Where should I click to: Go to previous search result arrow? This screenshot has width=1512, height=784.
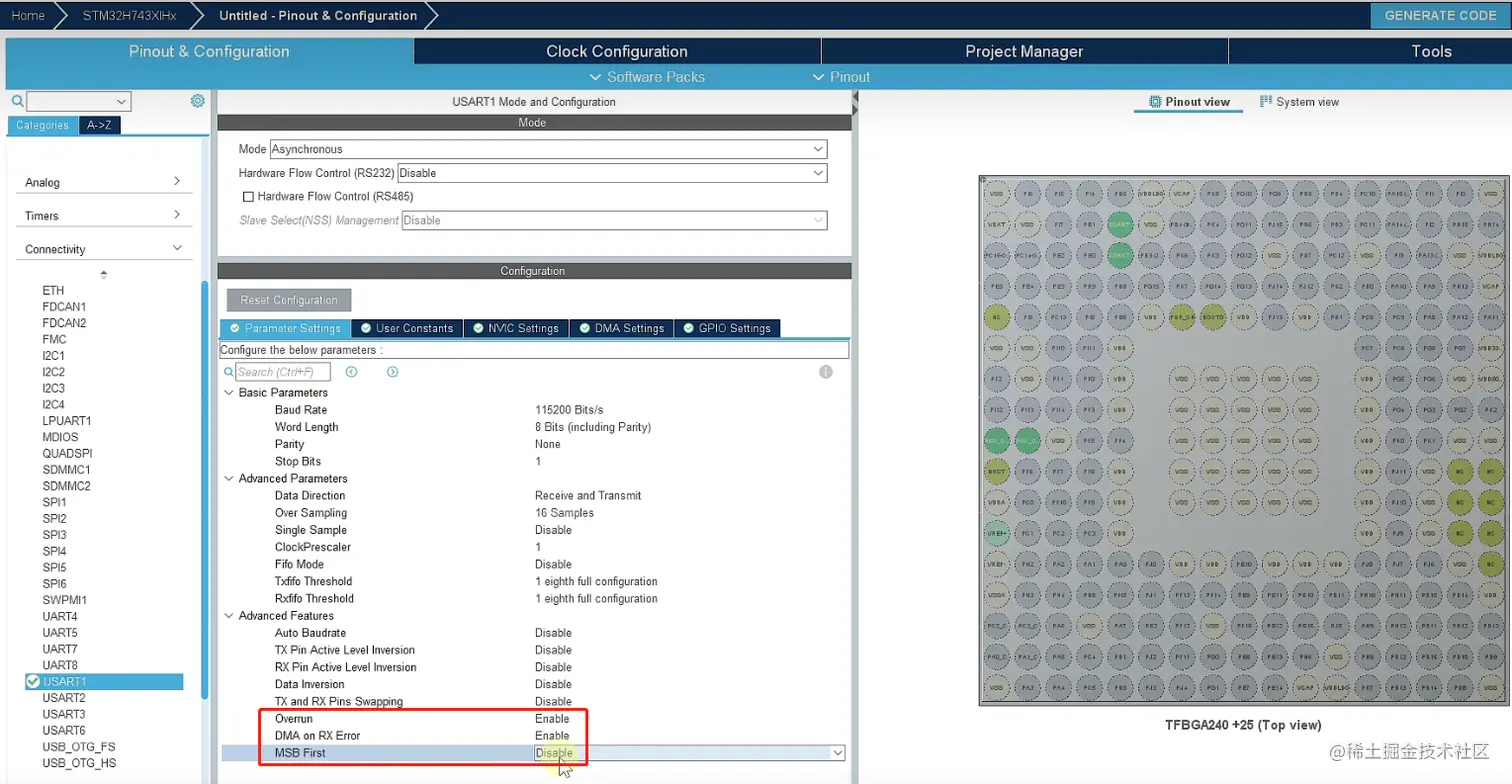[x=352, y=372]
